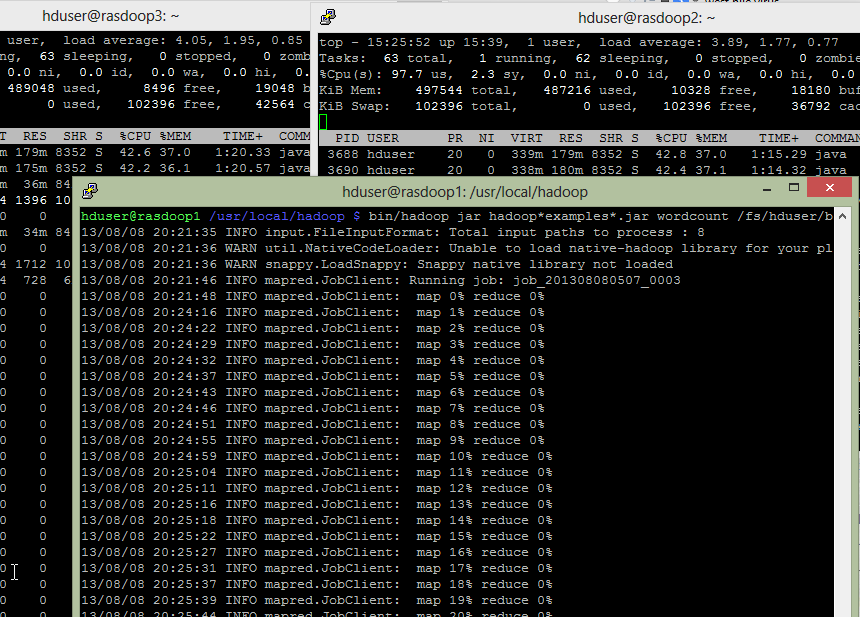
Task: Click PuTTY icon in rasdoop2 title bar
Action: tap(327, 18)
